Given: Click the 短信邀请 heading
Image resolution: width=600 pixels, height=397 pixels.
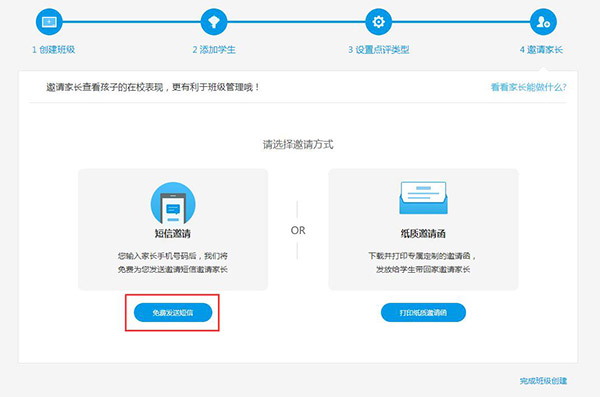Looking at the screenshot, I should [x=173, y=234].
